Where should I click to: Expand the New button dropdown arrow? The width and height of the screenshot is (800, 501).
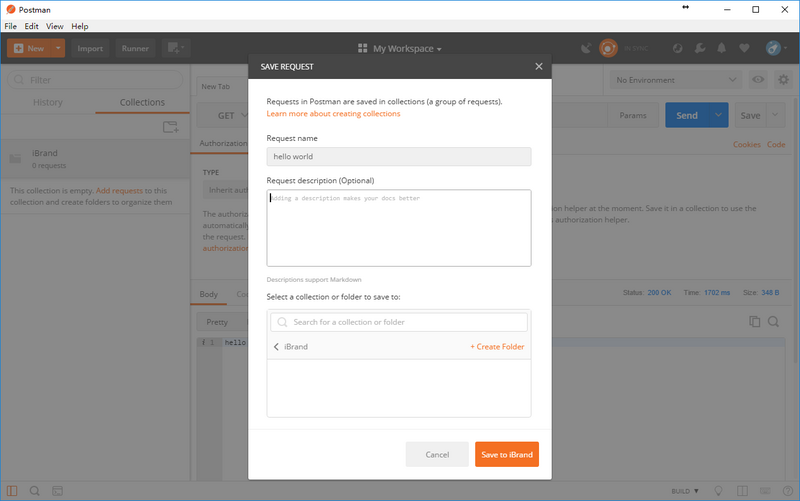click(x=58, y=48)
